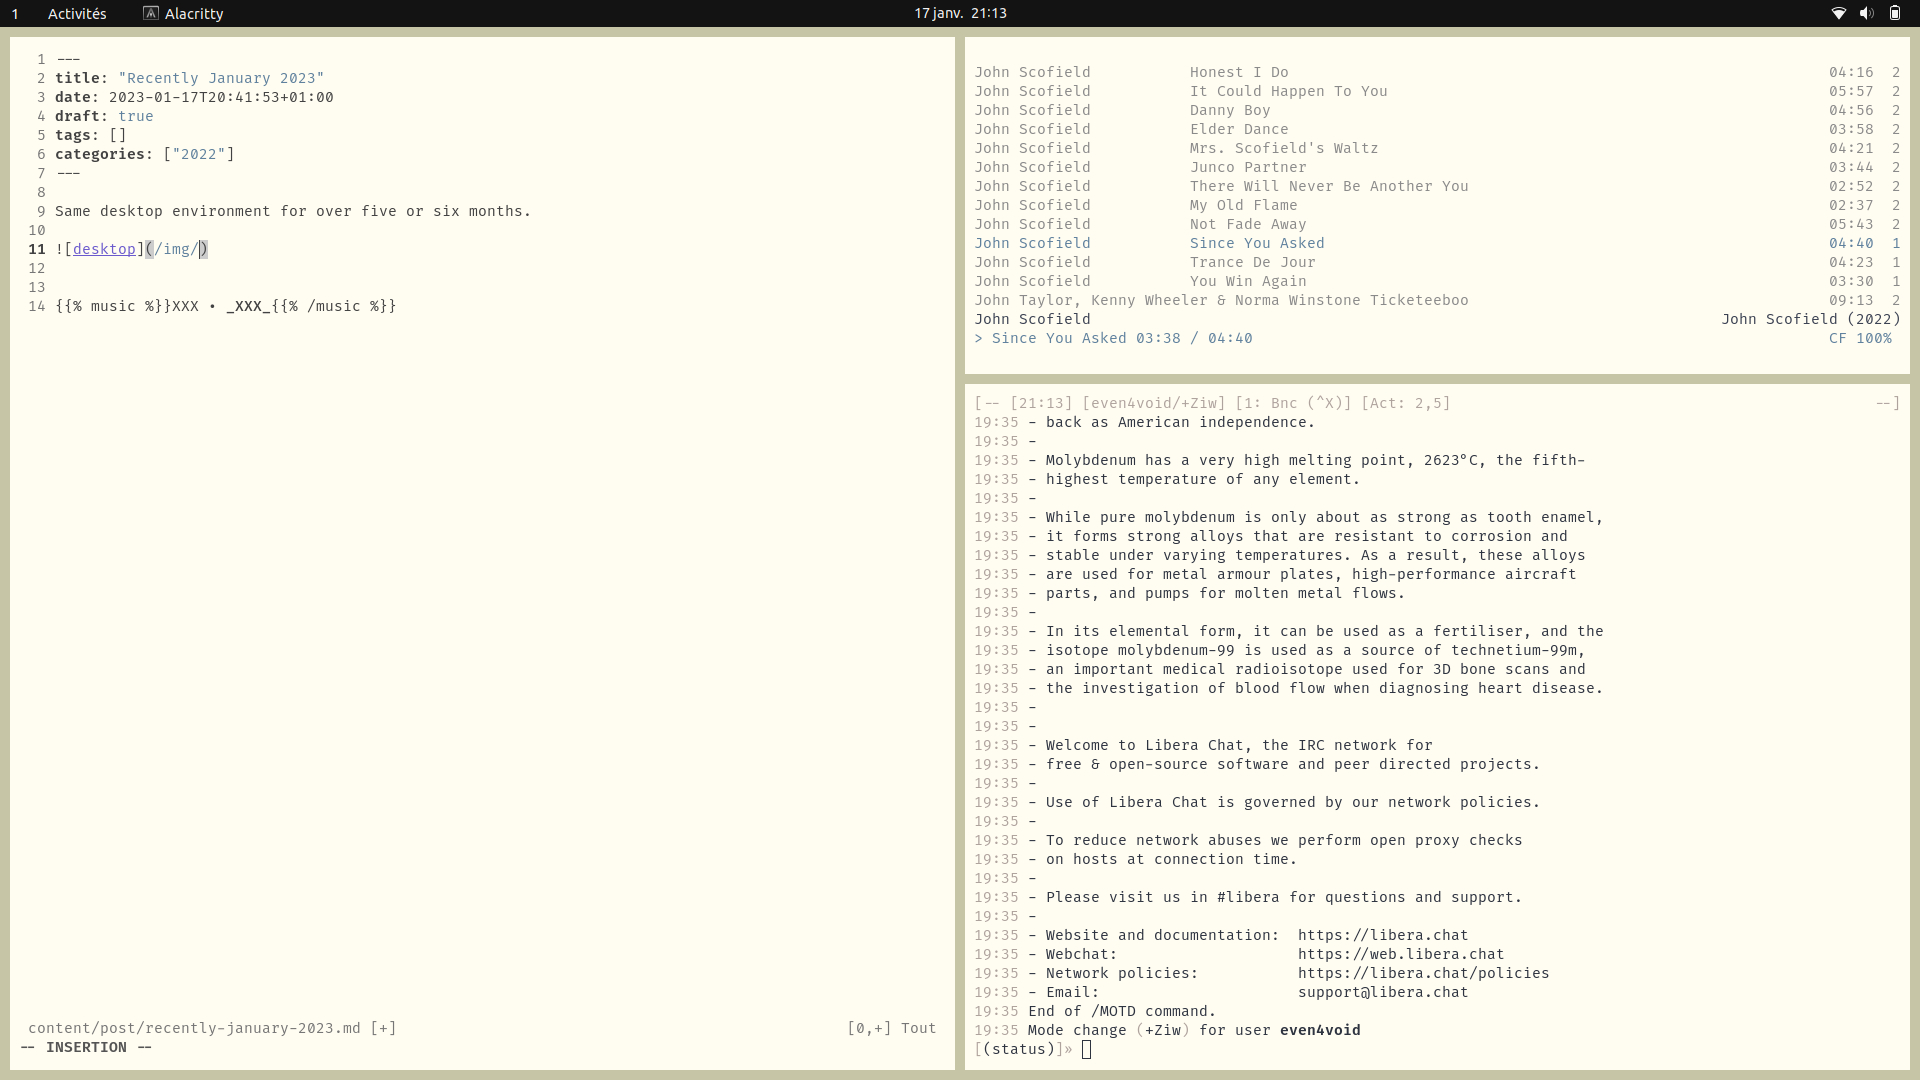The width and height of the screenshot is (1920, 1080).
Task: Click the title line Recently January 2023
Action: click(220, 78)
